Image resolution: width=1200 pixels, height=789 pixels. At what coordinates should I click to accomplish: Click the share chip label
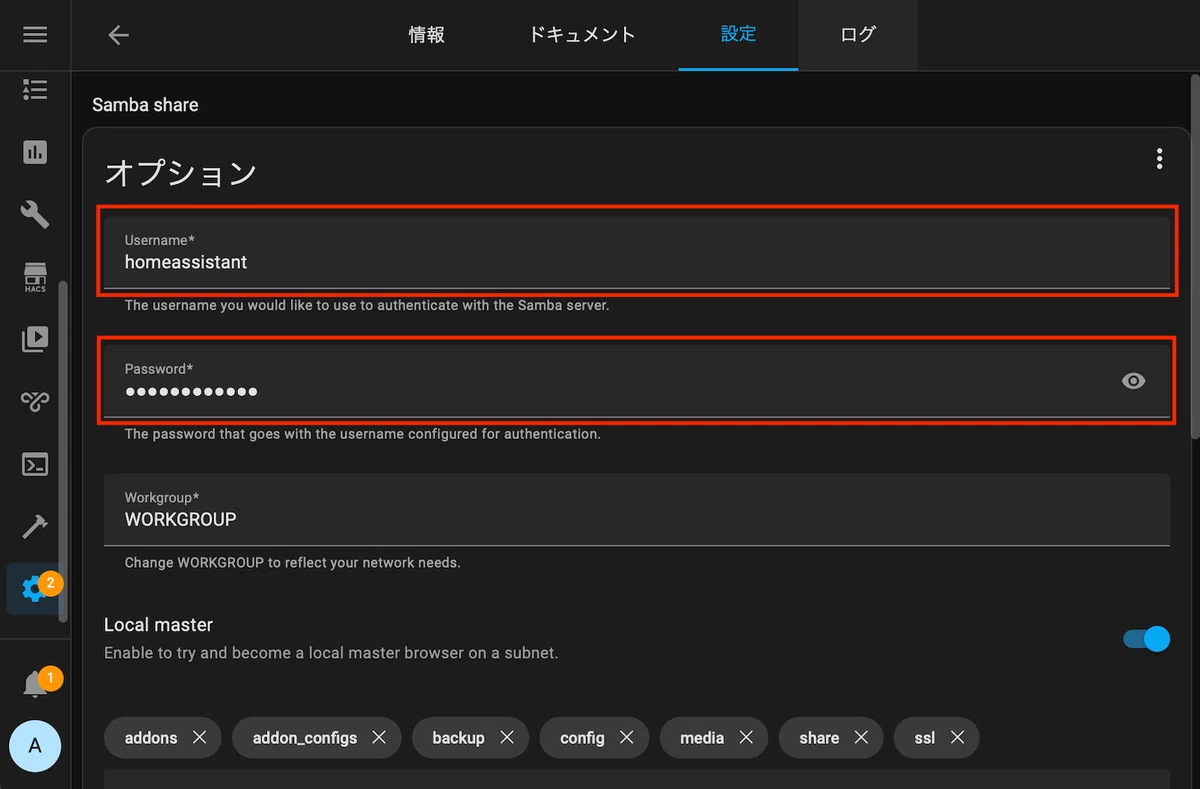coord(819,737)
